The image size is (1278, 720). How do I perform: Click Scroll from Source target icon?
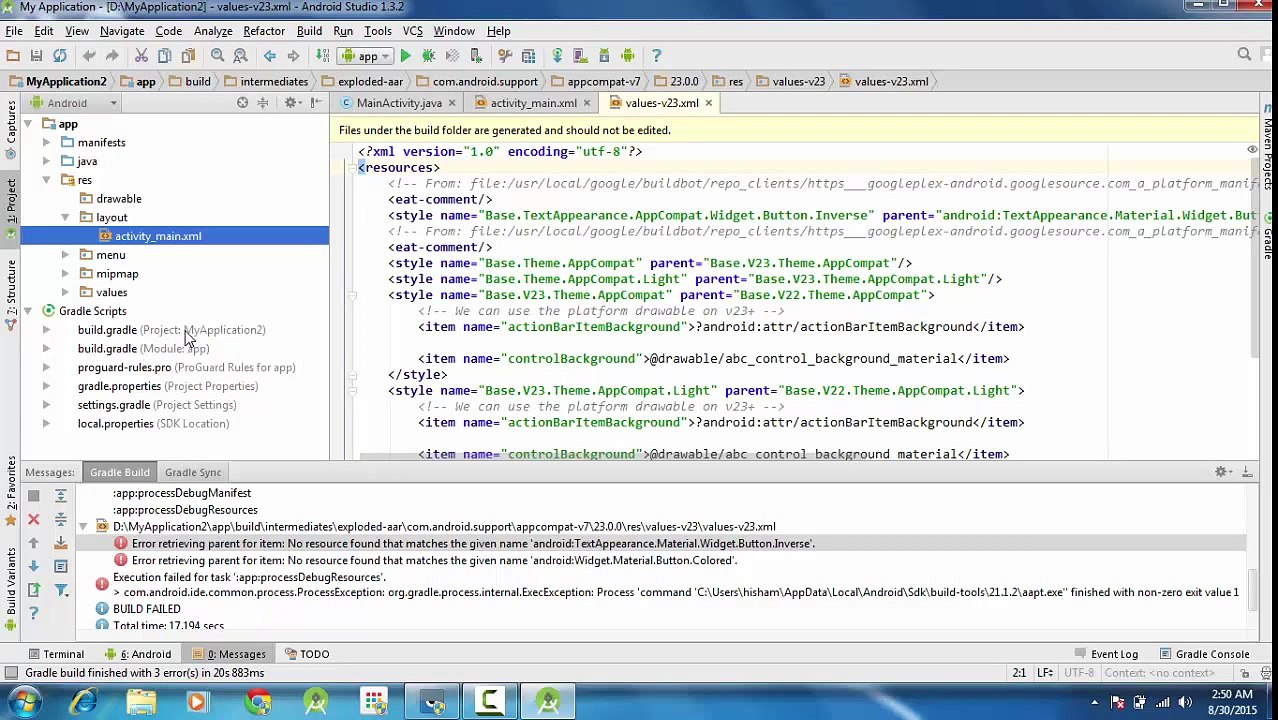(x=242, y=103)
